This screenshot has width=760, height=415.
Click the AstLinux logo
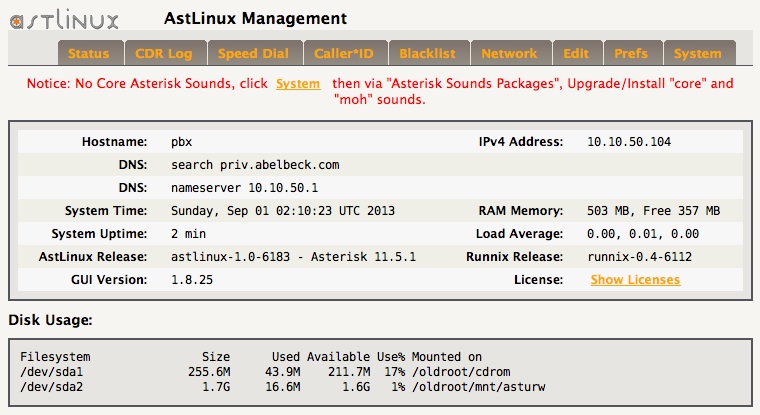(64, 19)
